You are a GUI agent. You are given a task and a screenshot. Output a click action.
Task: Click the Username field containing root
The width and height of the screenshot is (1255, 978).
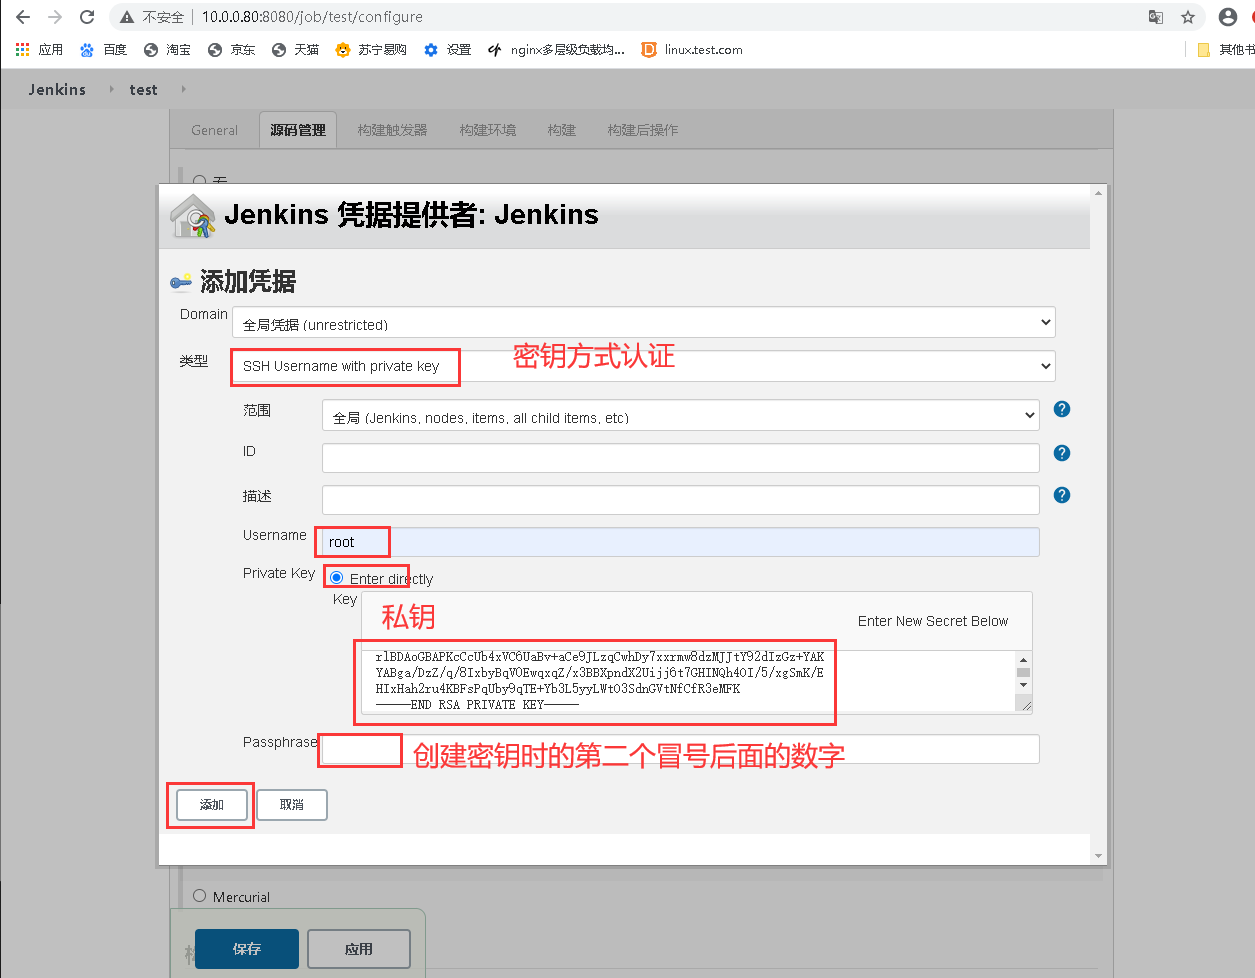tap(681, 542)
